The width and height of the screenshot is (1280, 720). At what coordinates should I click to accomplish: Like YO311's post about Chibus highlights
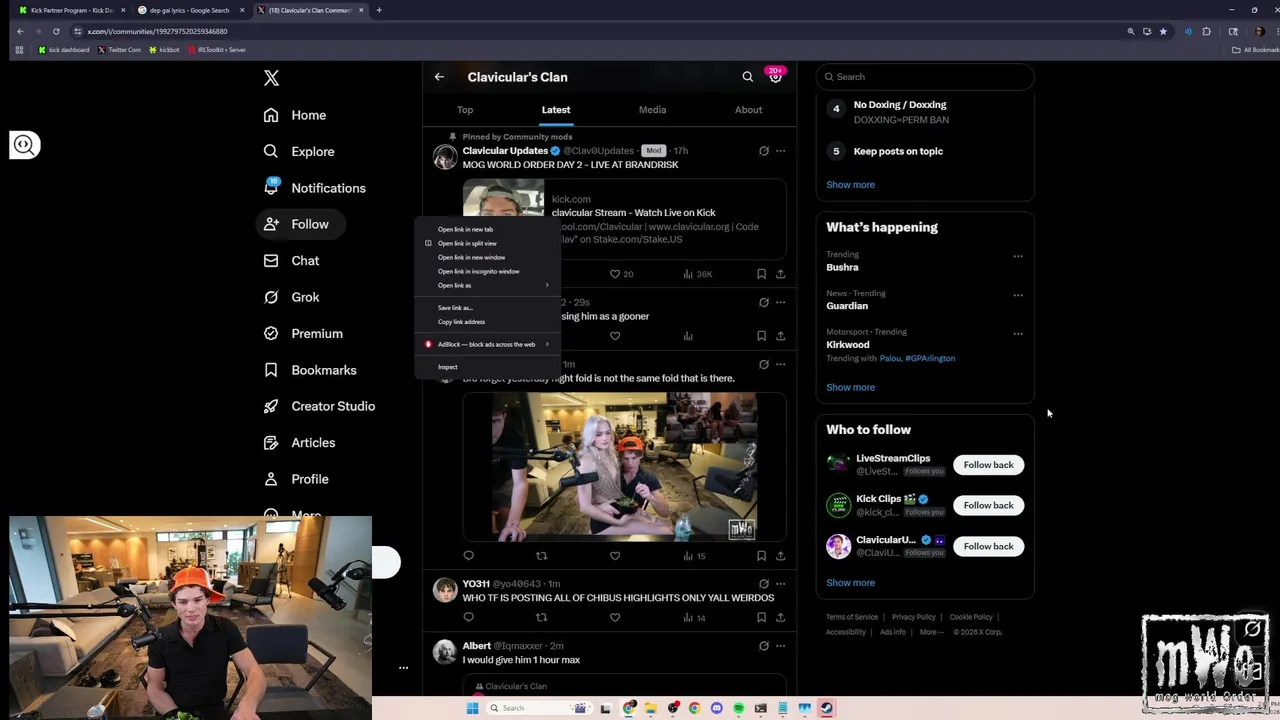tap(615, 617)
